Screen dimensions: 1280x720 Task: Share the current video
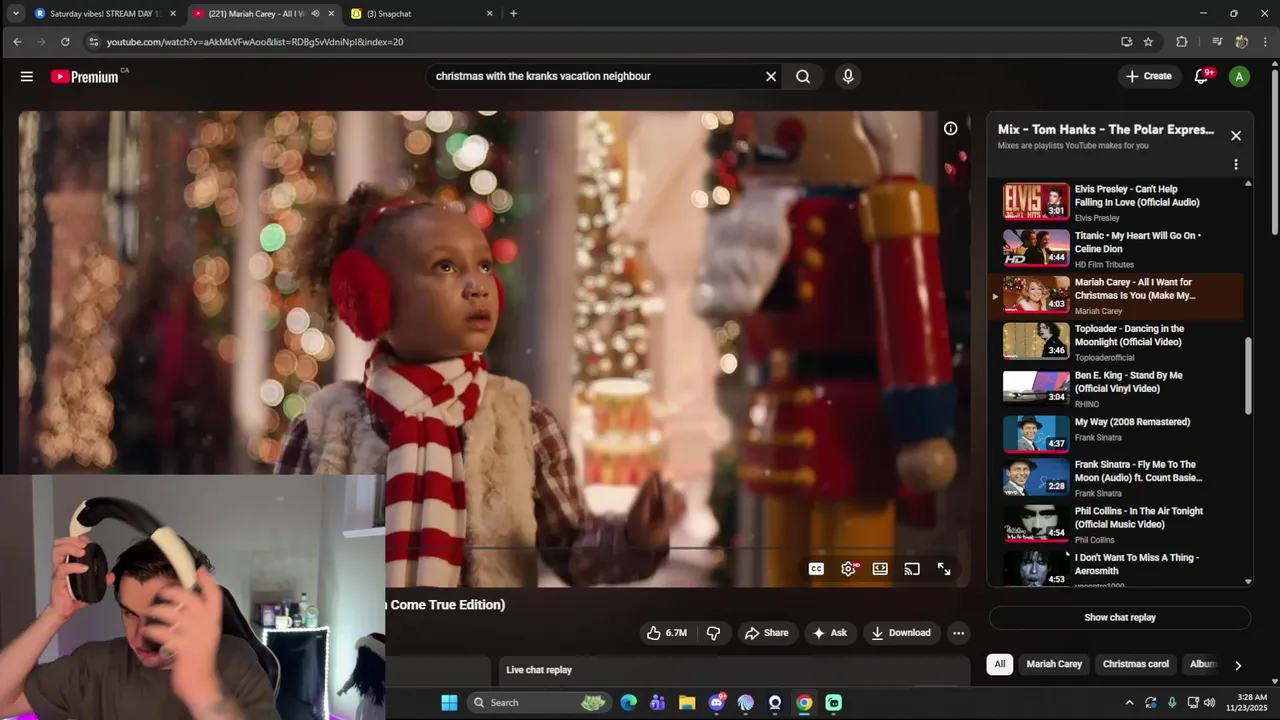(x=766, y=633)
